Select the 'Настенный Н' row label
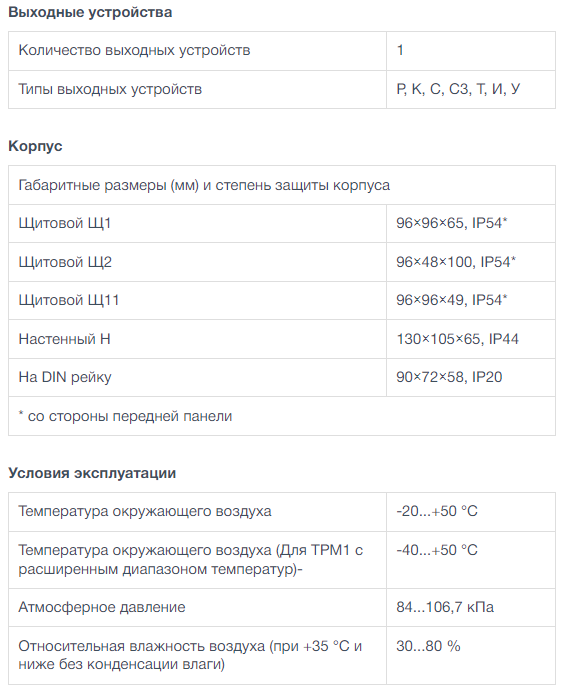Viewport: 567px width, 696px height. click(64, 339)
